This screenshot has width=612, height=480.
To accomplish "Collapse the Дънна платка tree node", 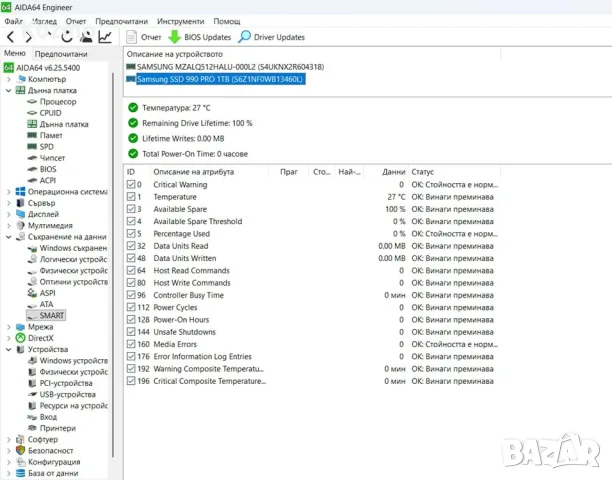I will pos(9,91).
